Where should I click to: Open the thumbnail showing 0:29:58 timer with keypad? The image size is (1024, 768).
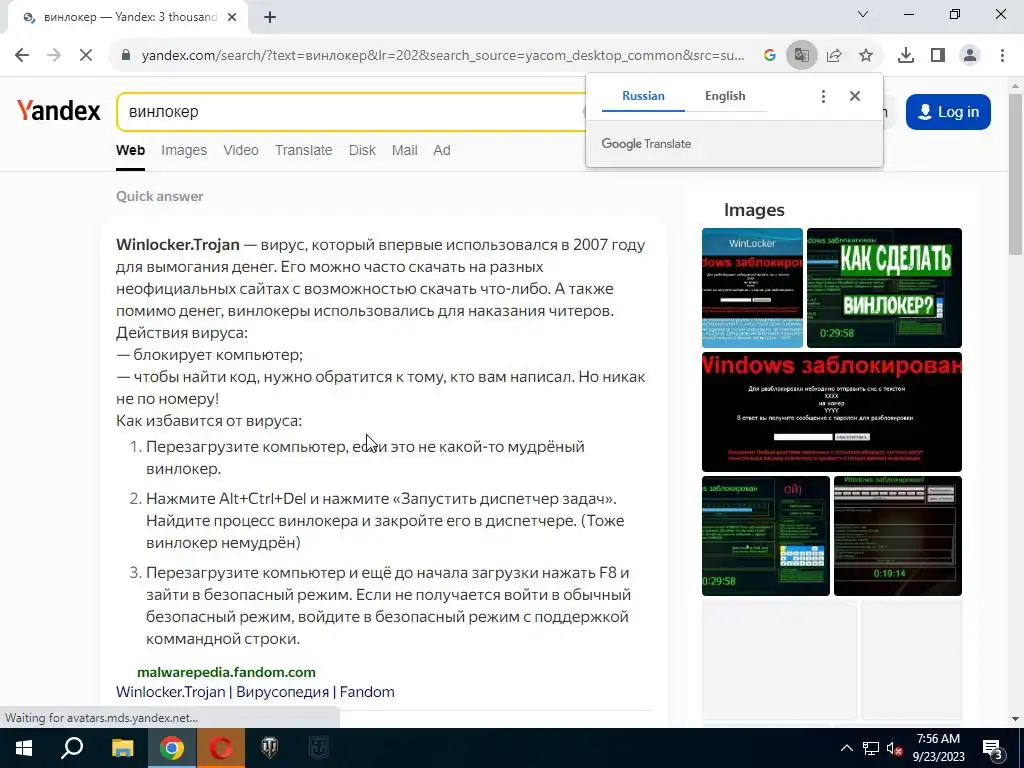tap(765, 536)
